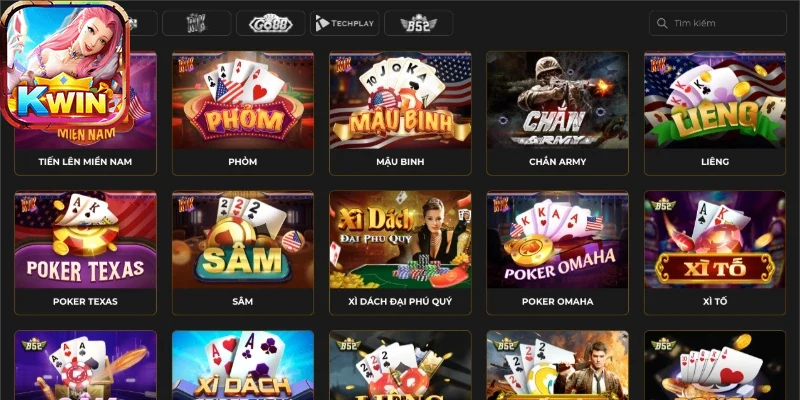Launch the Sâm card game

(243, 240)
